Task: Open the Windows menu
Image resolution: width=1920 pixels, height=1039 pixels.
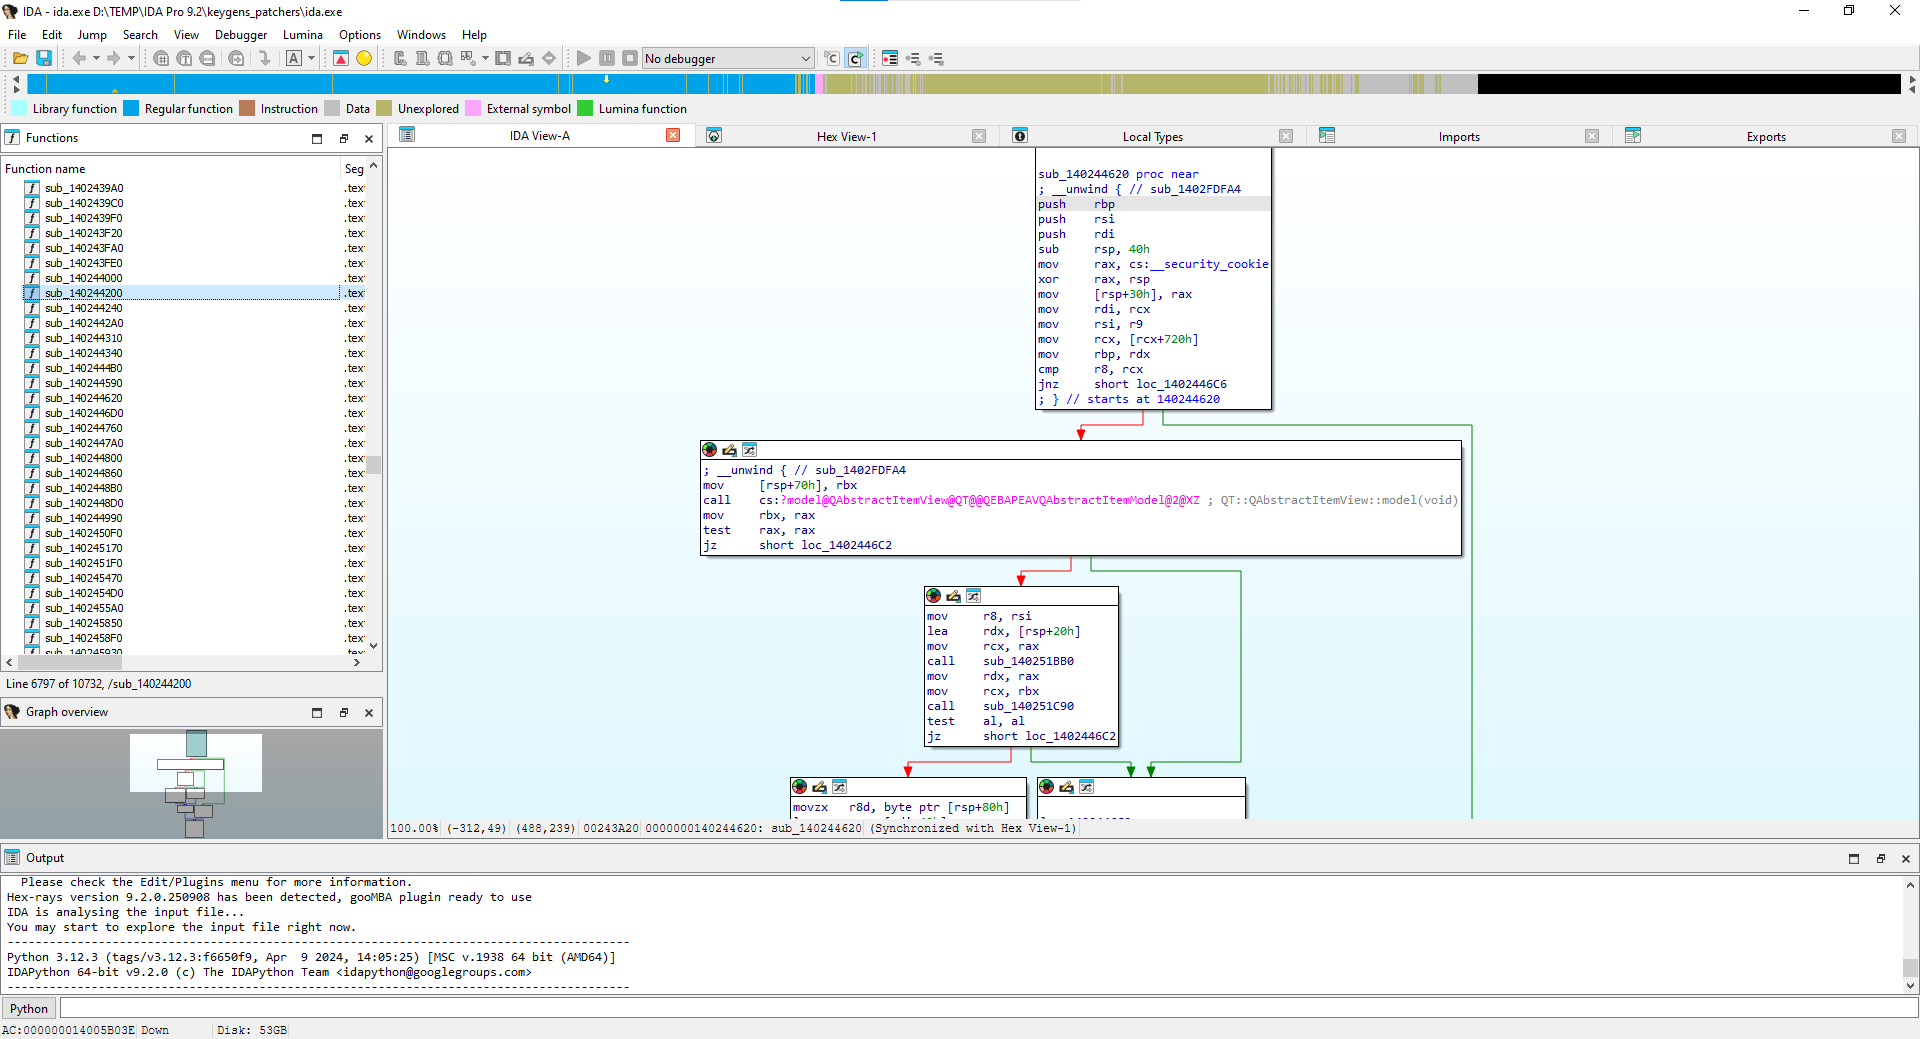Action: click(x=421, y=34)
